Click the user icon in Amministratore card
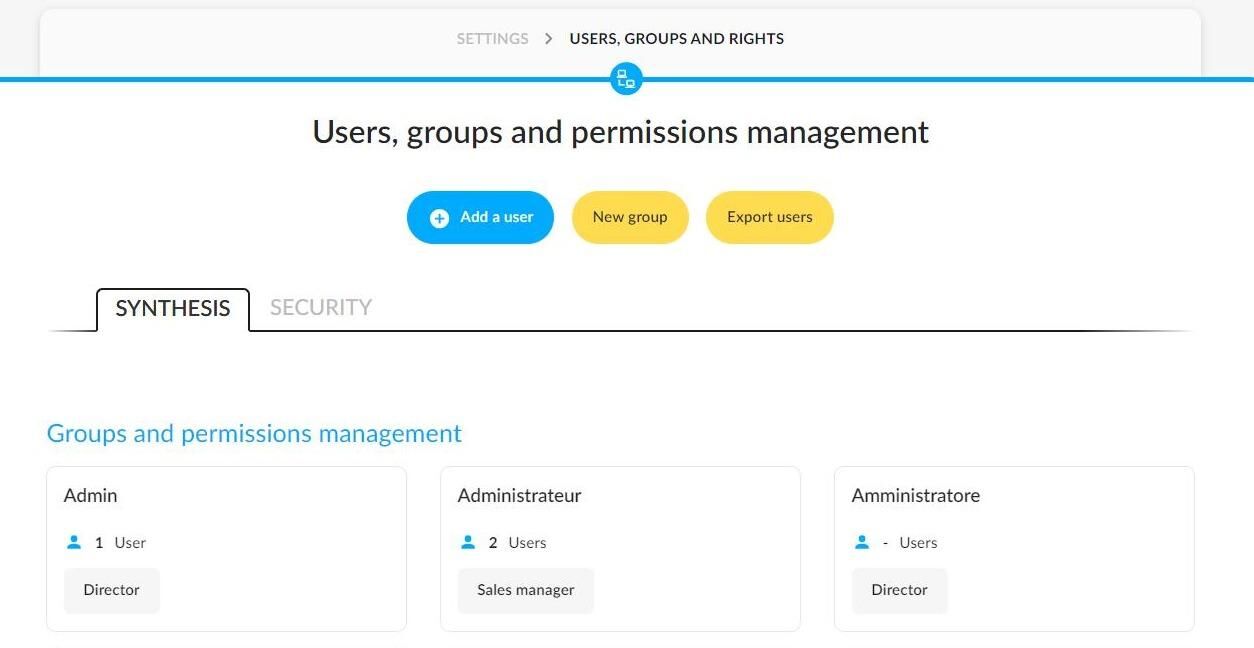This screenshot has height=648, width=1254. tap(861, 542)
